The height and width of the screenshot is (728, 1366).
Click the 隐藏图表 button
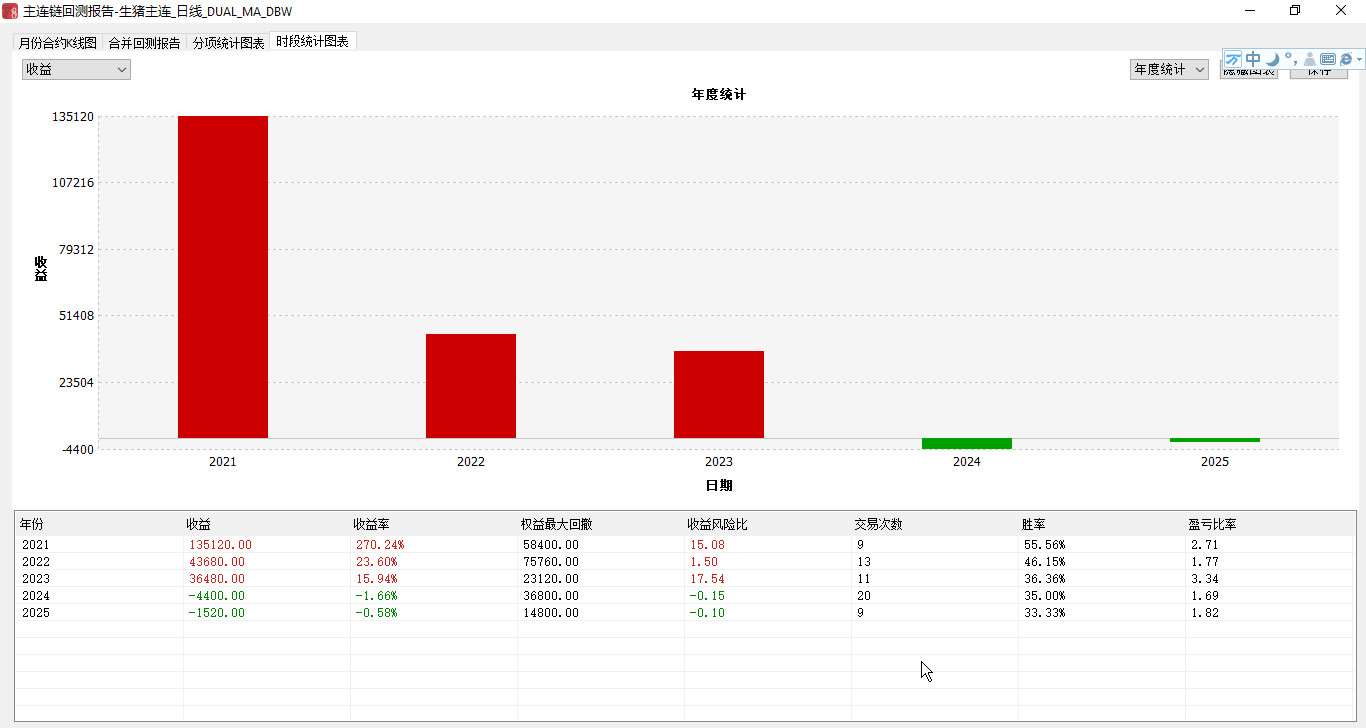point(1249,73)
